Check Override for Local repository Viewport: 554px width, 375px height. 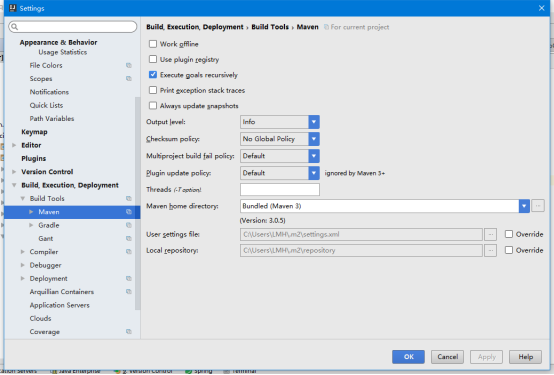(x=509, y=250)
